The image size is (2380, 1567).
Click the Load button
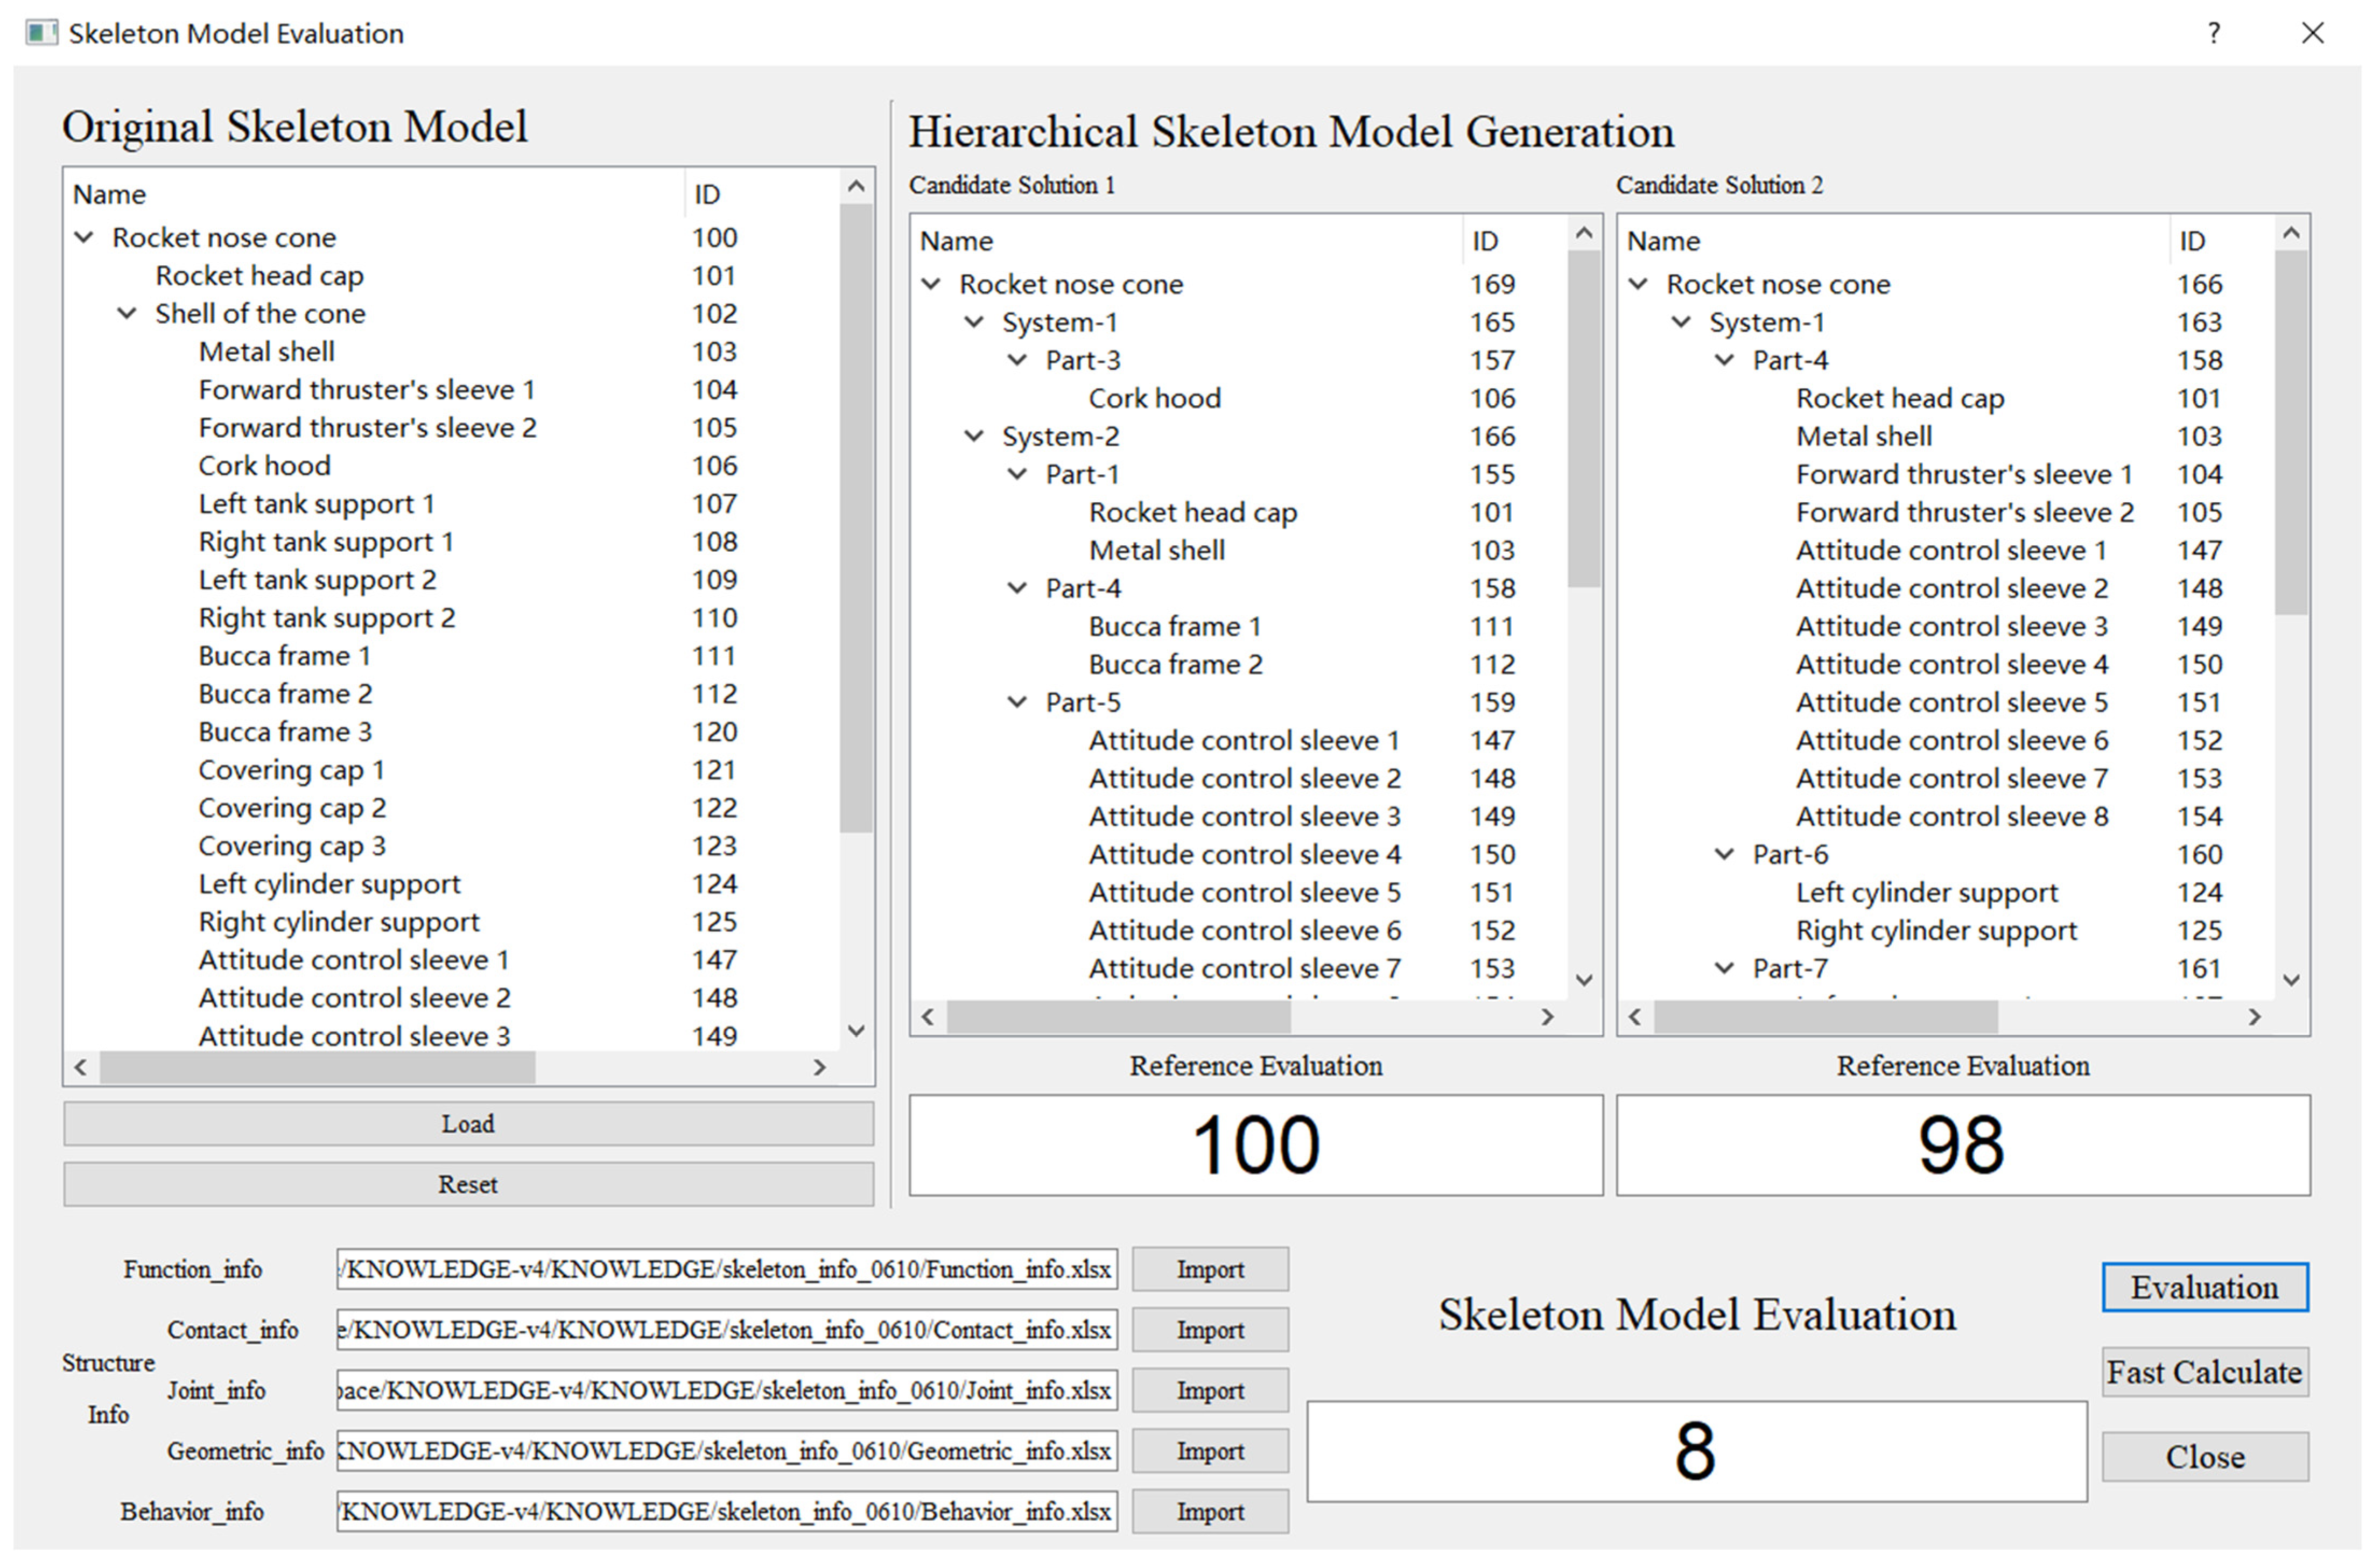(x=468, y=1125)
